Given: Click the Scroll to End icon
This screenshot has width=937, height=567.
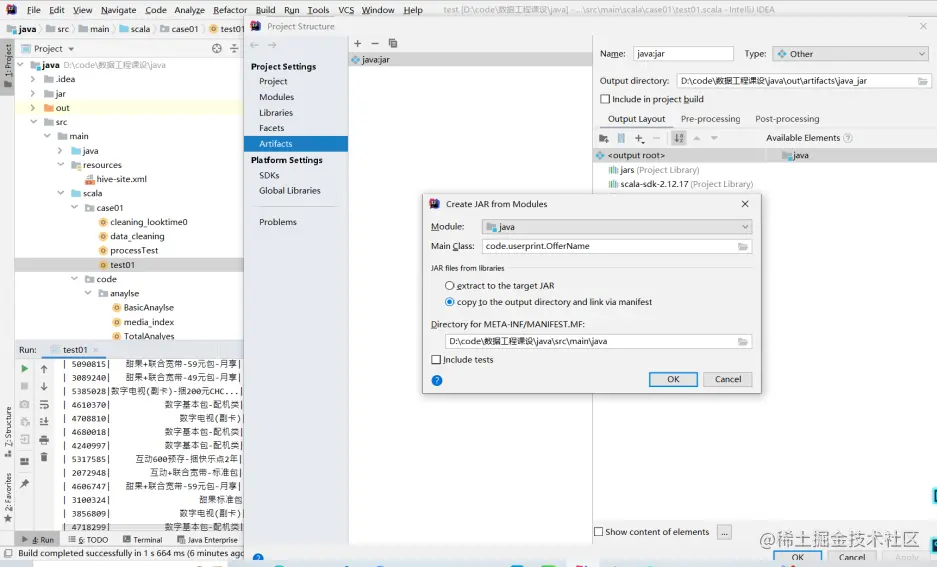Looking at the screenshot, I should click(x=44, y=421).
